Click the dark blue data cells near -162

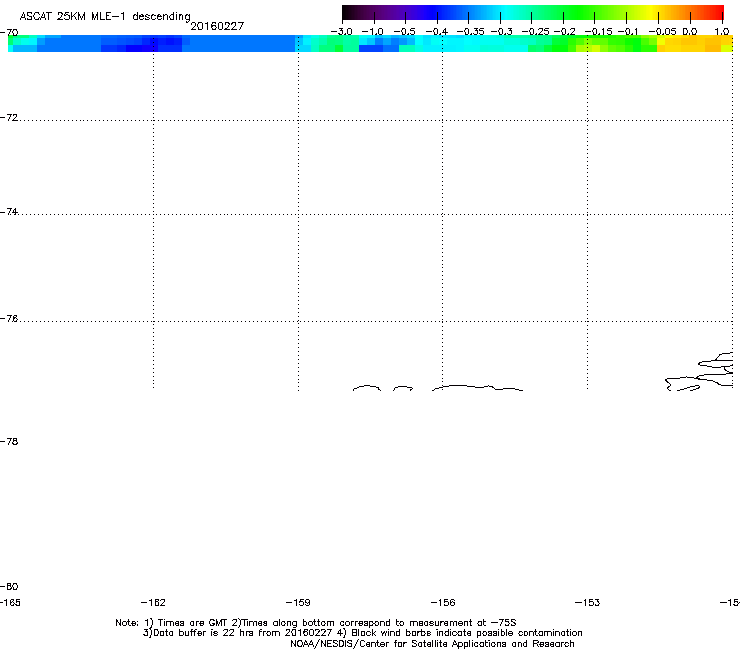coord(151,43)
